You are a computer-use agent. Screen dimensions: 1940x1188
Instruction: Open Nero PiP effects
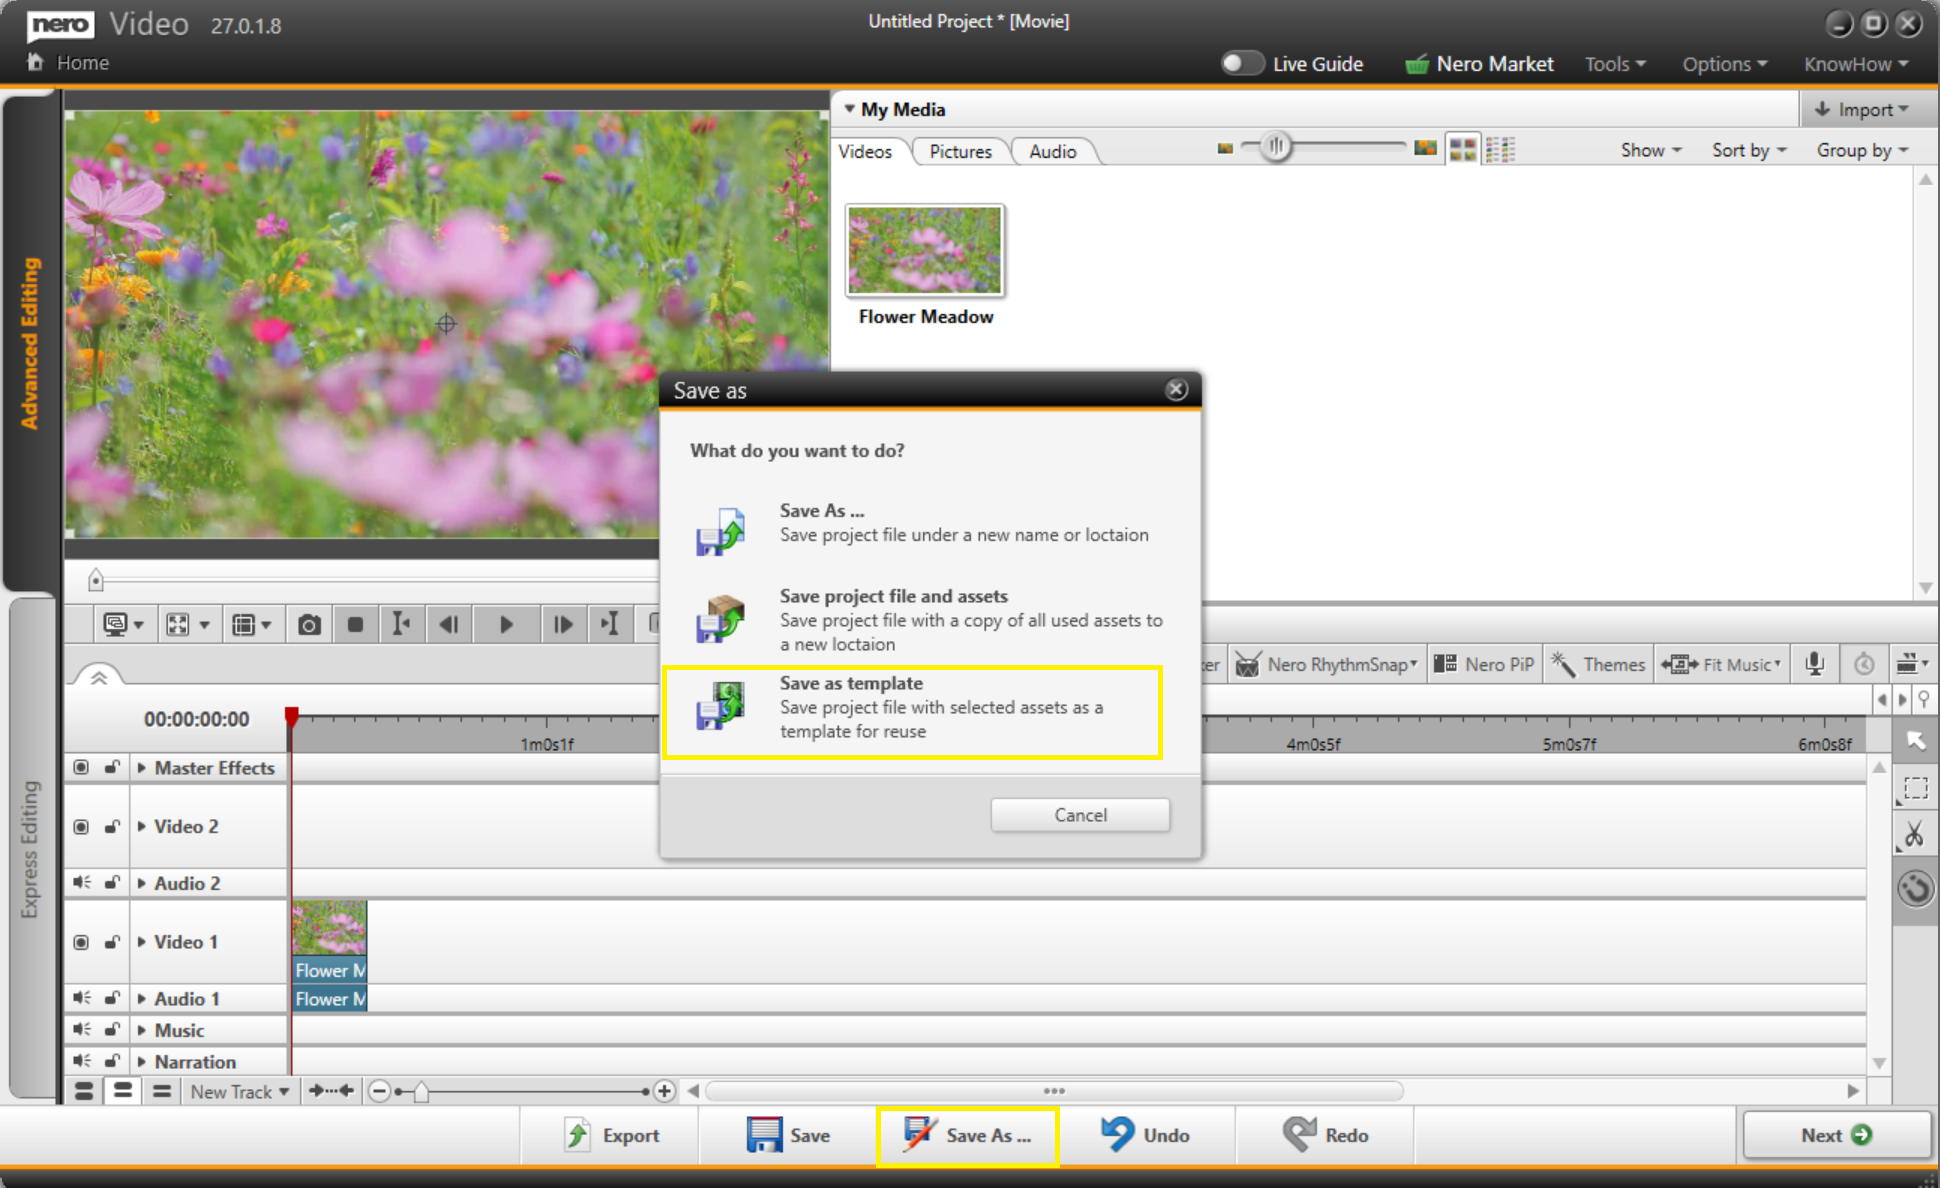(x=1484, y=664)
